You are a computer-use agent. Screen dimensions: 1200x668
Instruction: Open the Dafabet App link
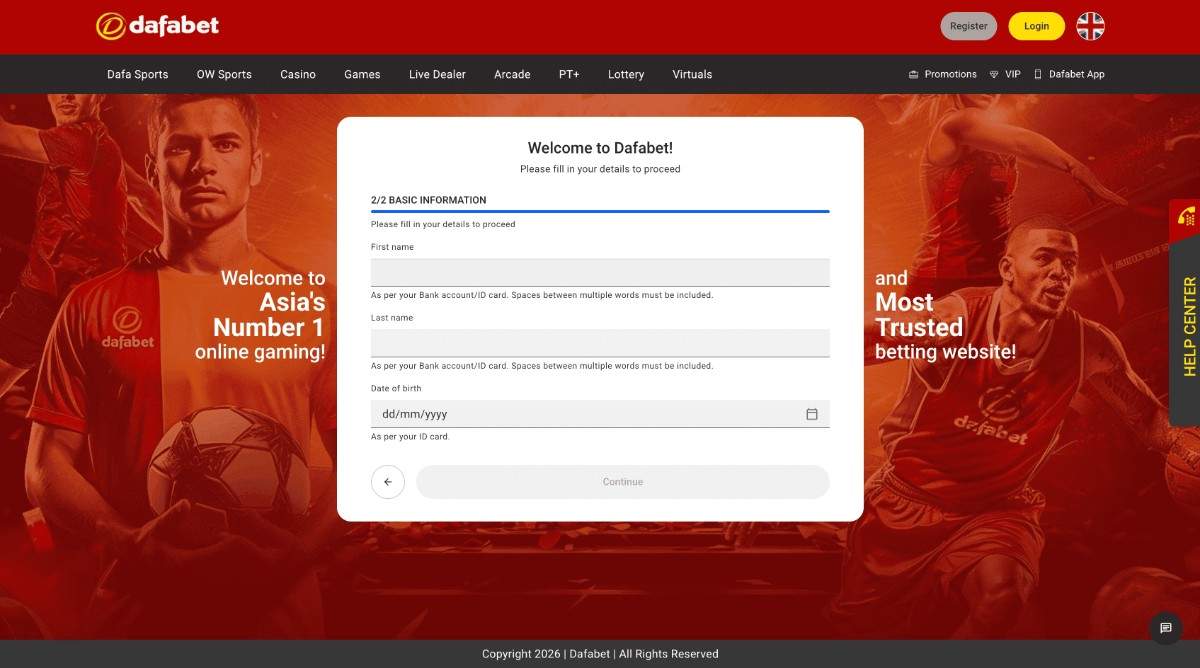[x=1069, y=74]
